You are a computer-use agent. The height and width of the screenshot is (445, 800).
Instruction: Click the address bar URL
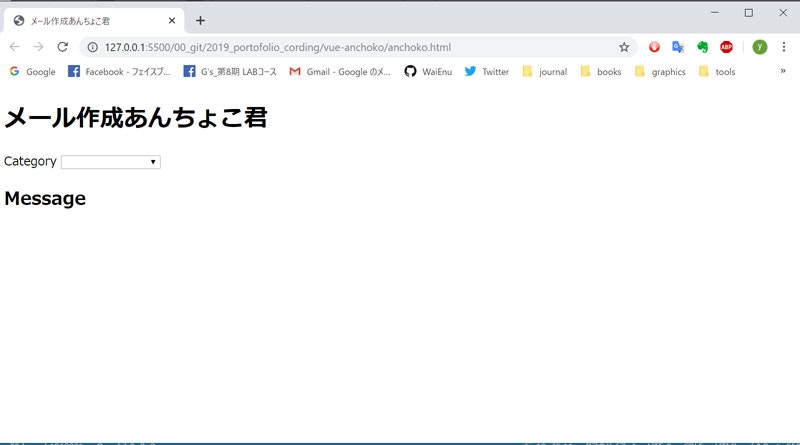(278, 47)
